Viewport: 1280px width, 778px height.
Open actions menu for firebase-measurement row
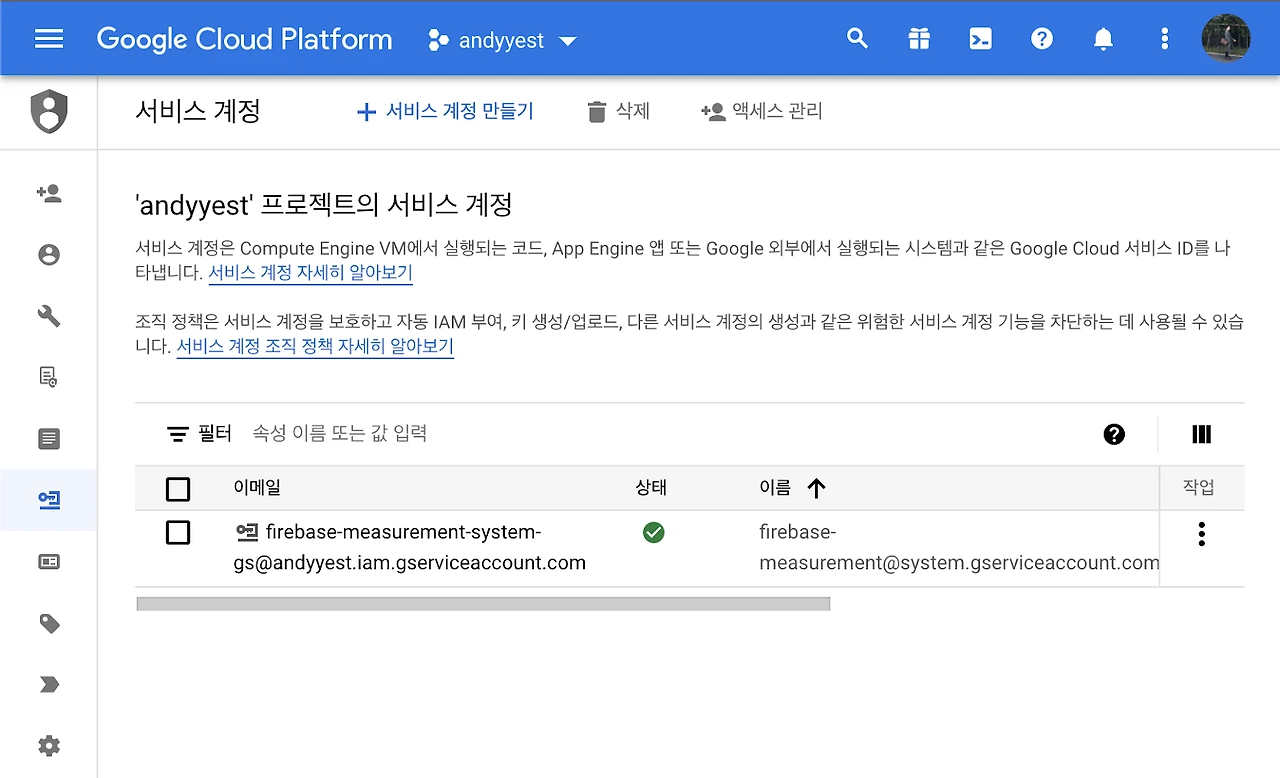[x=1202, y=534]
